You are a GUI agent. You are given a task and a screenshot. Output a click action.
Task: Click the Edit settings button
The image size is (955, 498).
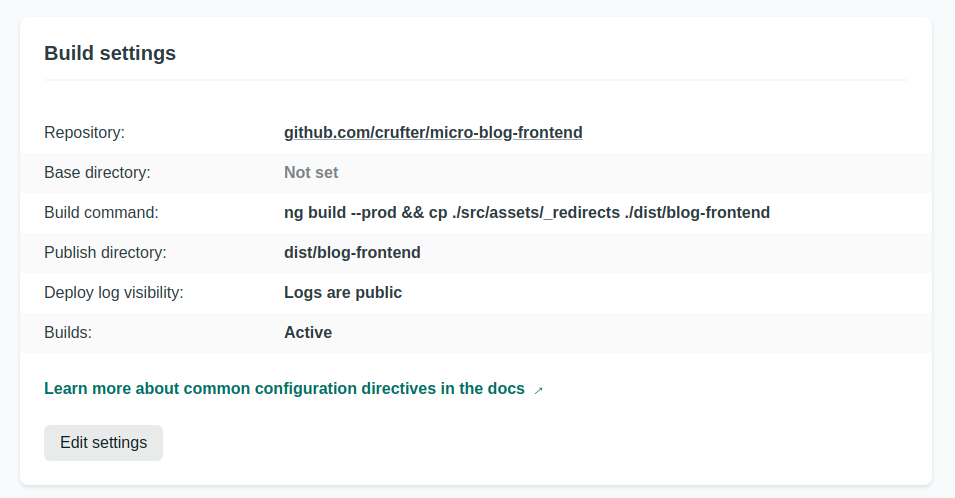pyautogui.click(x=103, y=443)
